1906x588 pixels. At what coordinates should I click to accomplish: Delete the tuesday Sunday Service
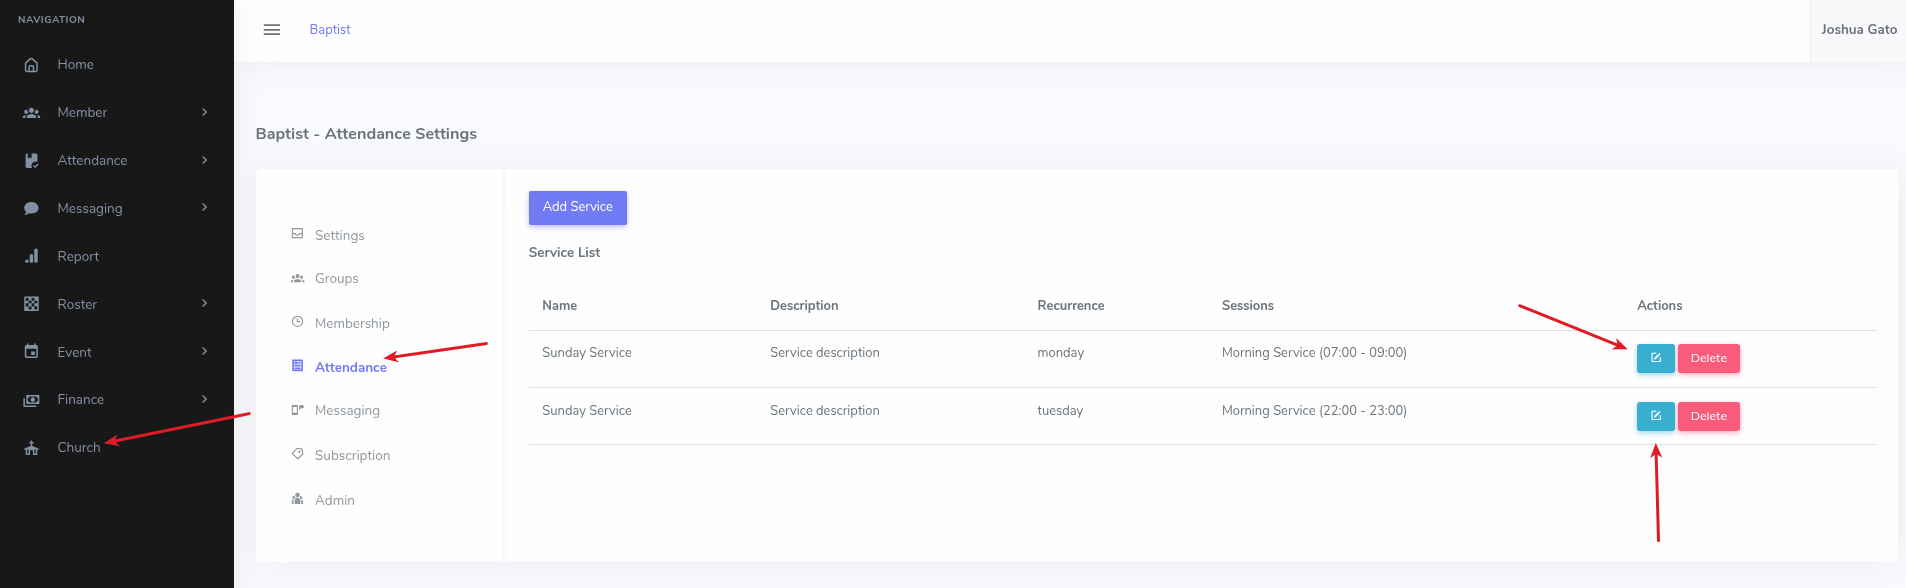pos(1708,416)
